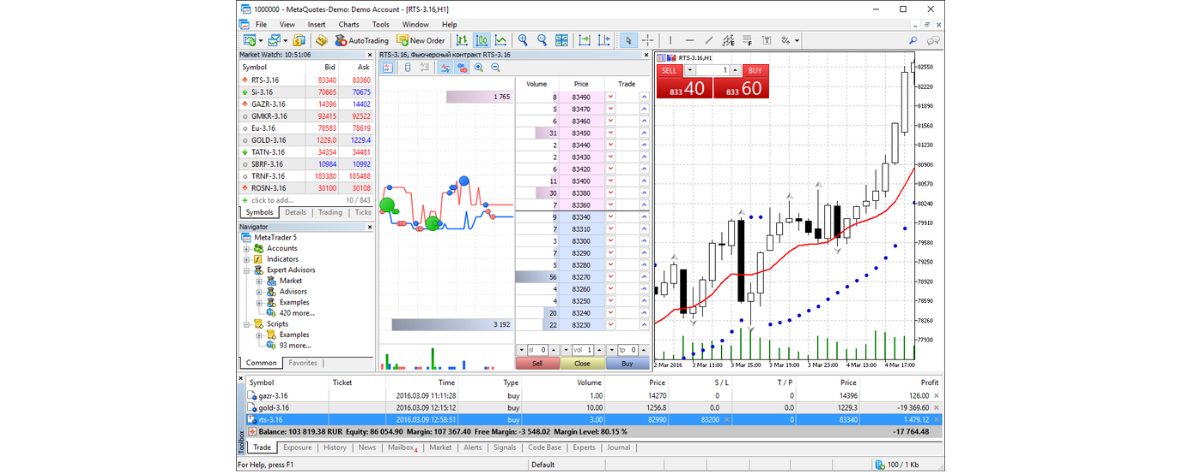Click the yellow Close button in depth of market
1181x472 pixels.
(583, 363)
